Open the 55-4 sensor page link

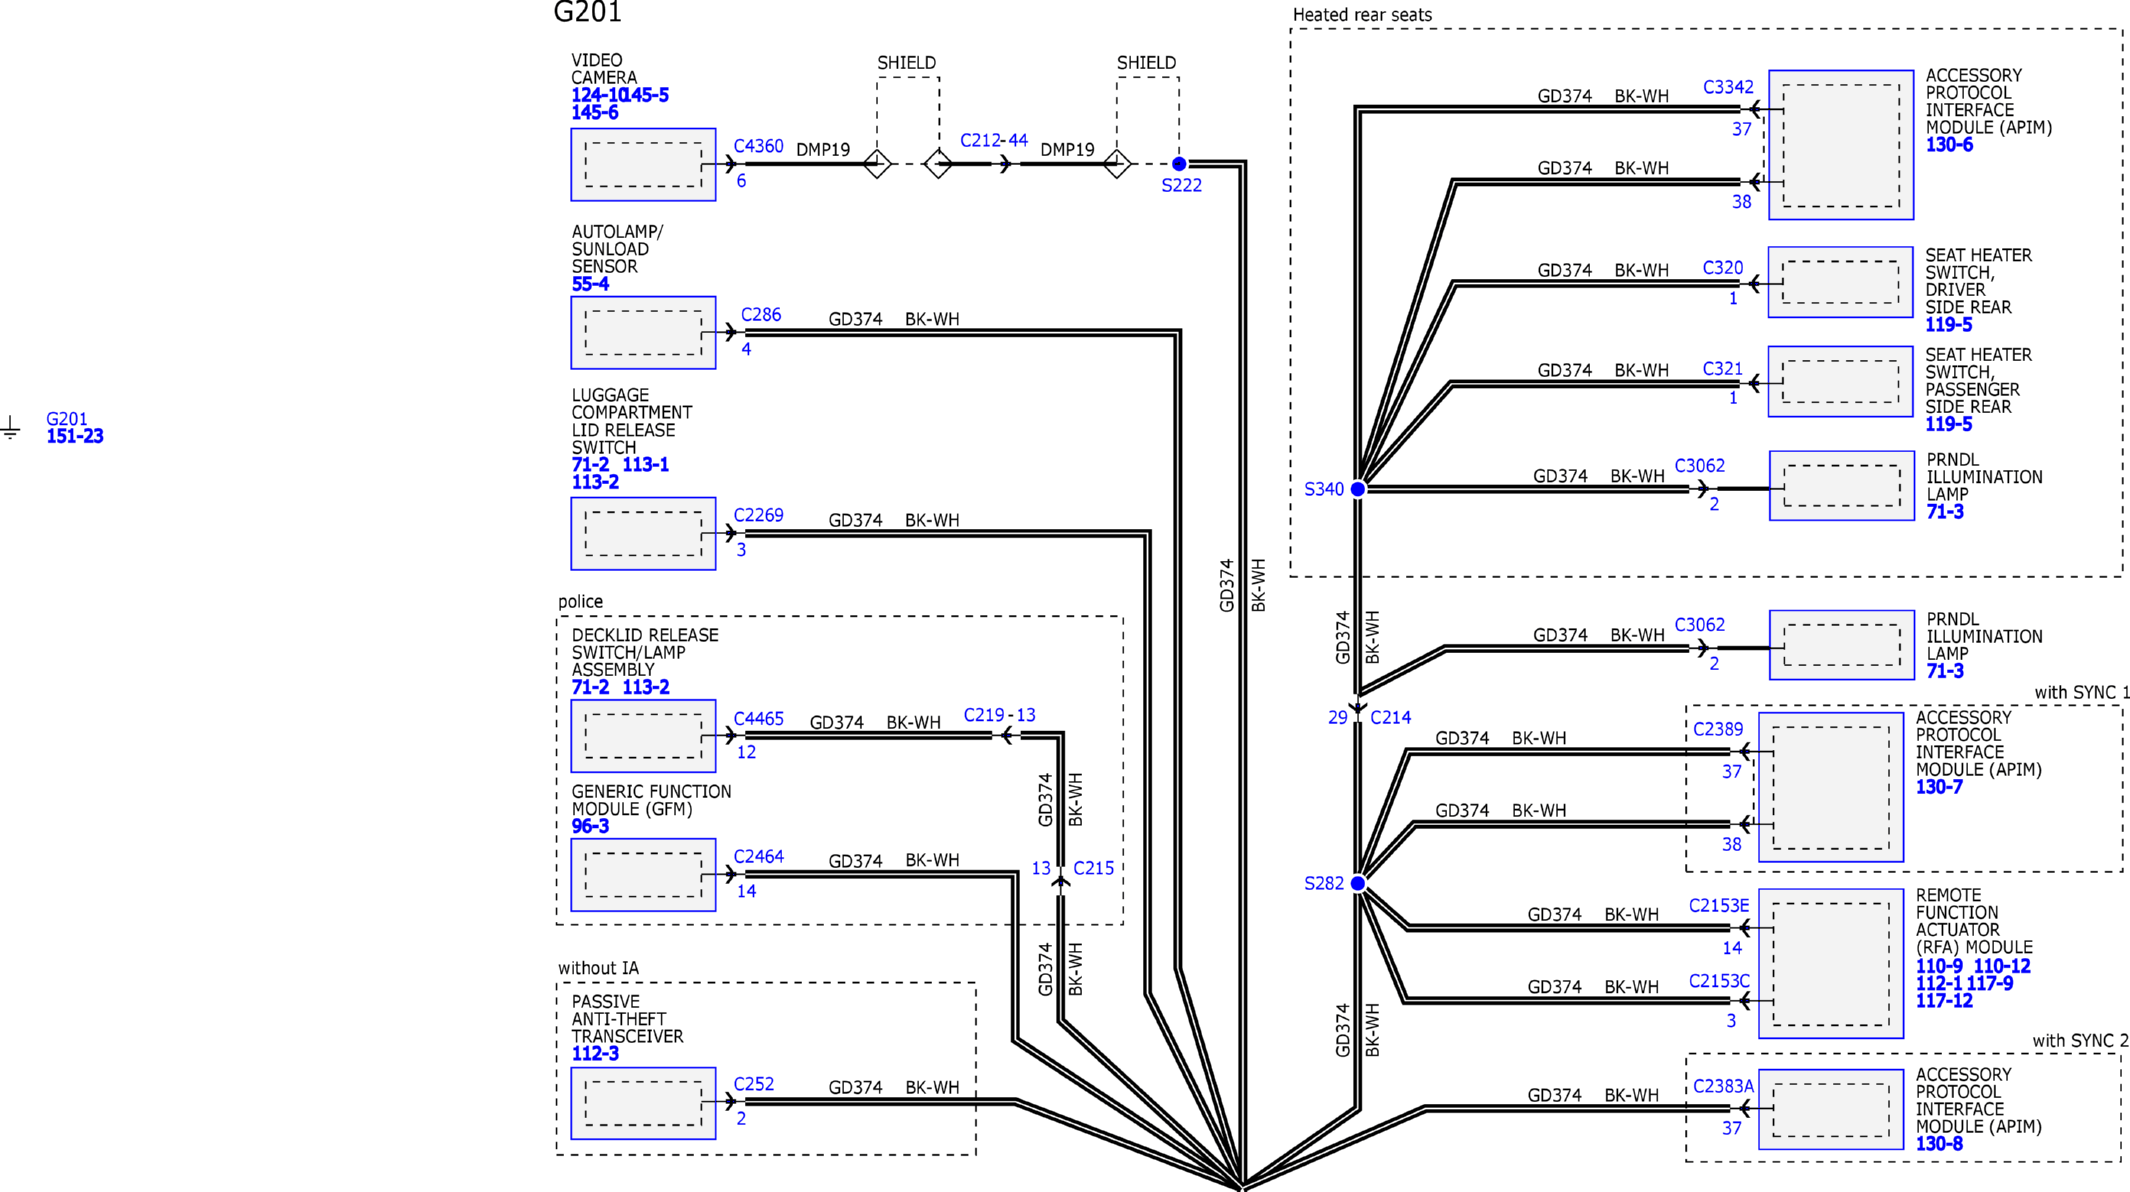tap(590, 284)
